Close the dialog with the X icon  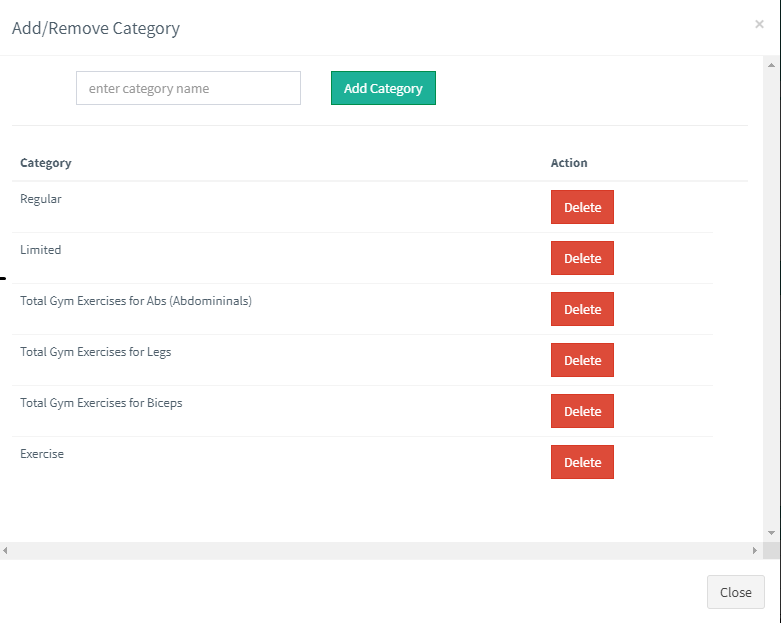click(x=759, y=24)
